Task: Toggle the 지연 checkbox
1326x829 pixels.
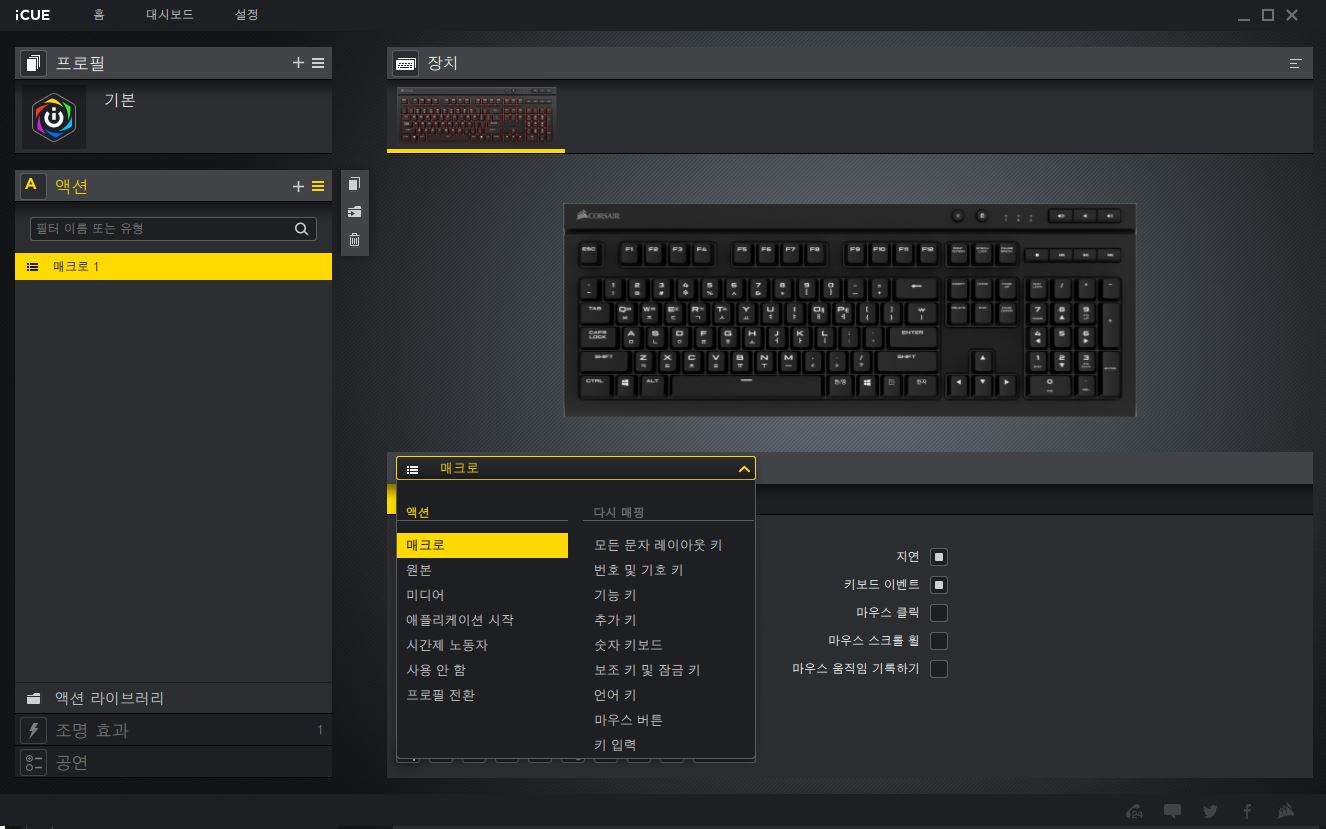Action: pos(939,557)
